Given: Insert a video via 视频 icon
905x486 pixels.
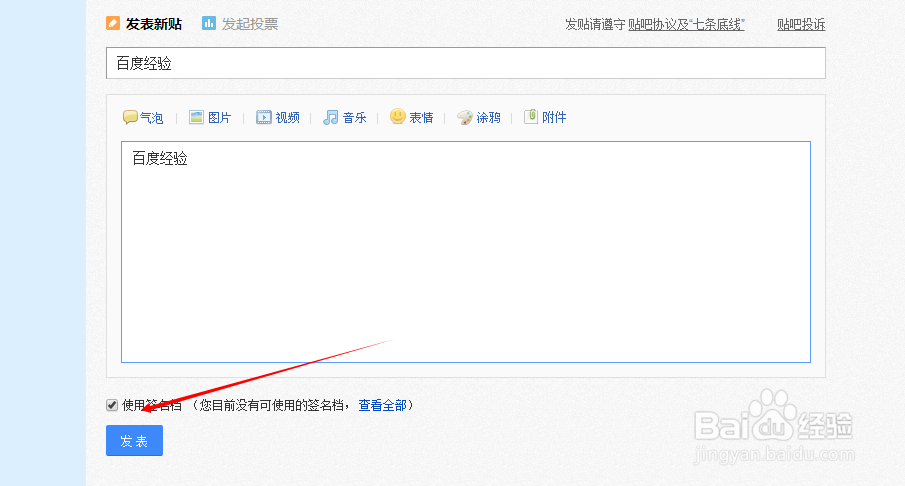Looking at the screenshot, I should coord(263,117).
